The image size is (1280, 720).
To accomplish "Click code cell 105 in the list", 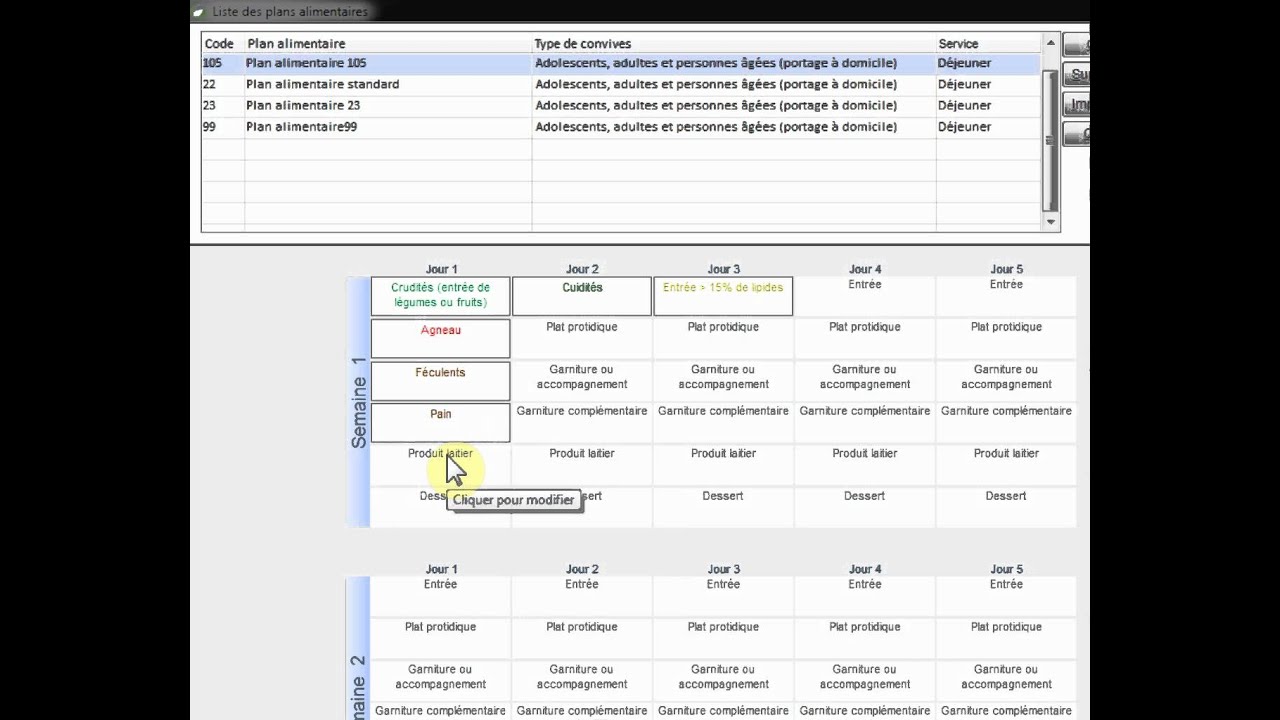I will (x=222, y=63).
